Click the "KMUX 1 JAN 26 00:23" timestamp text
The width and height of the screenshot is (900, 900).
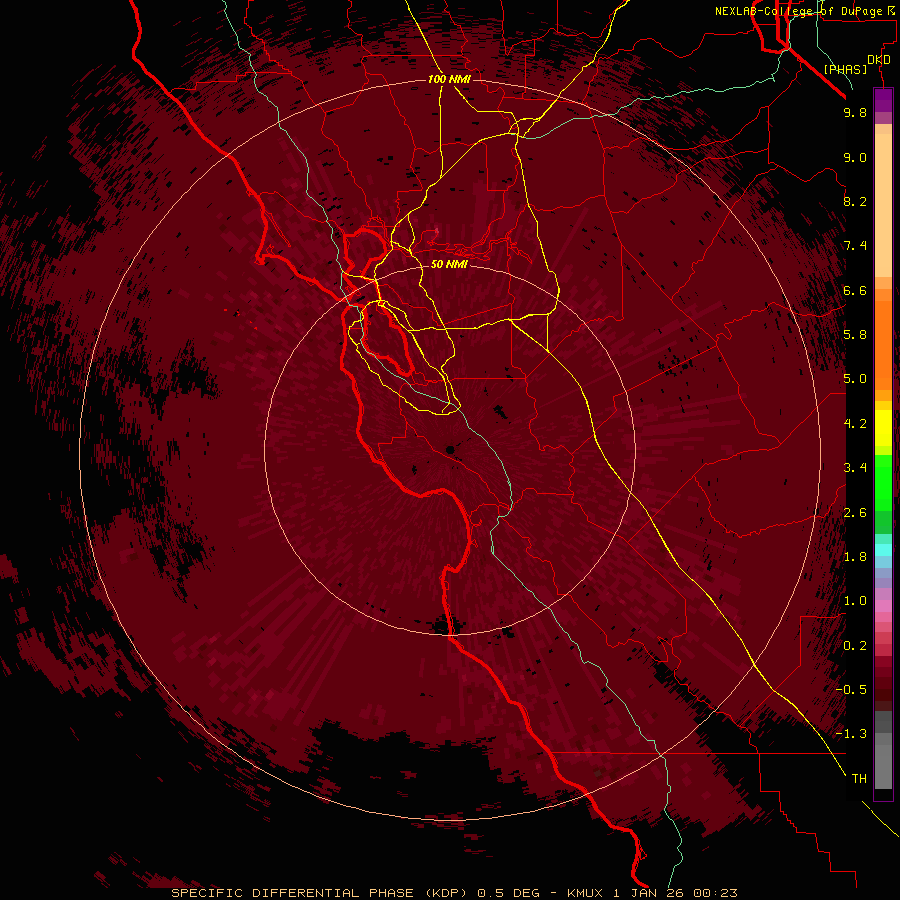point(652,893)
